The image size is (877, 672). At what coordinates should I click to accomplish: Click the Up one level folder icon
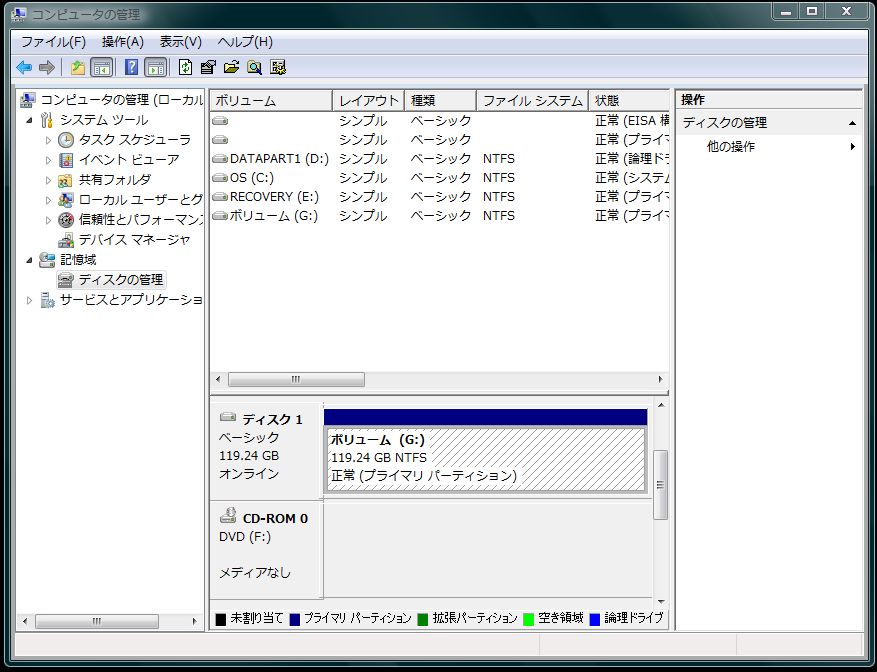(77, 68)
